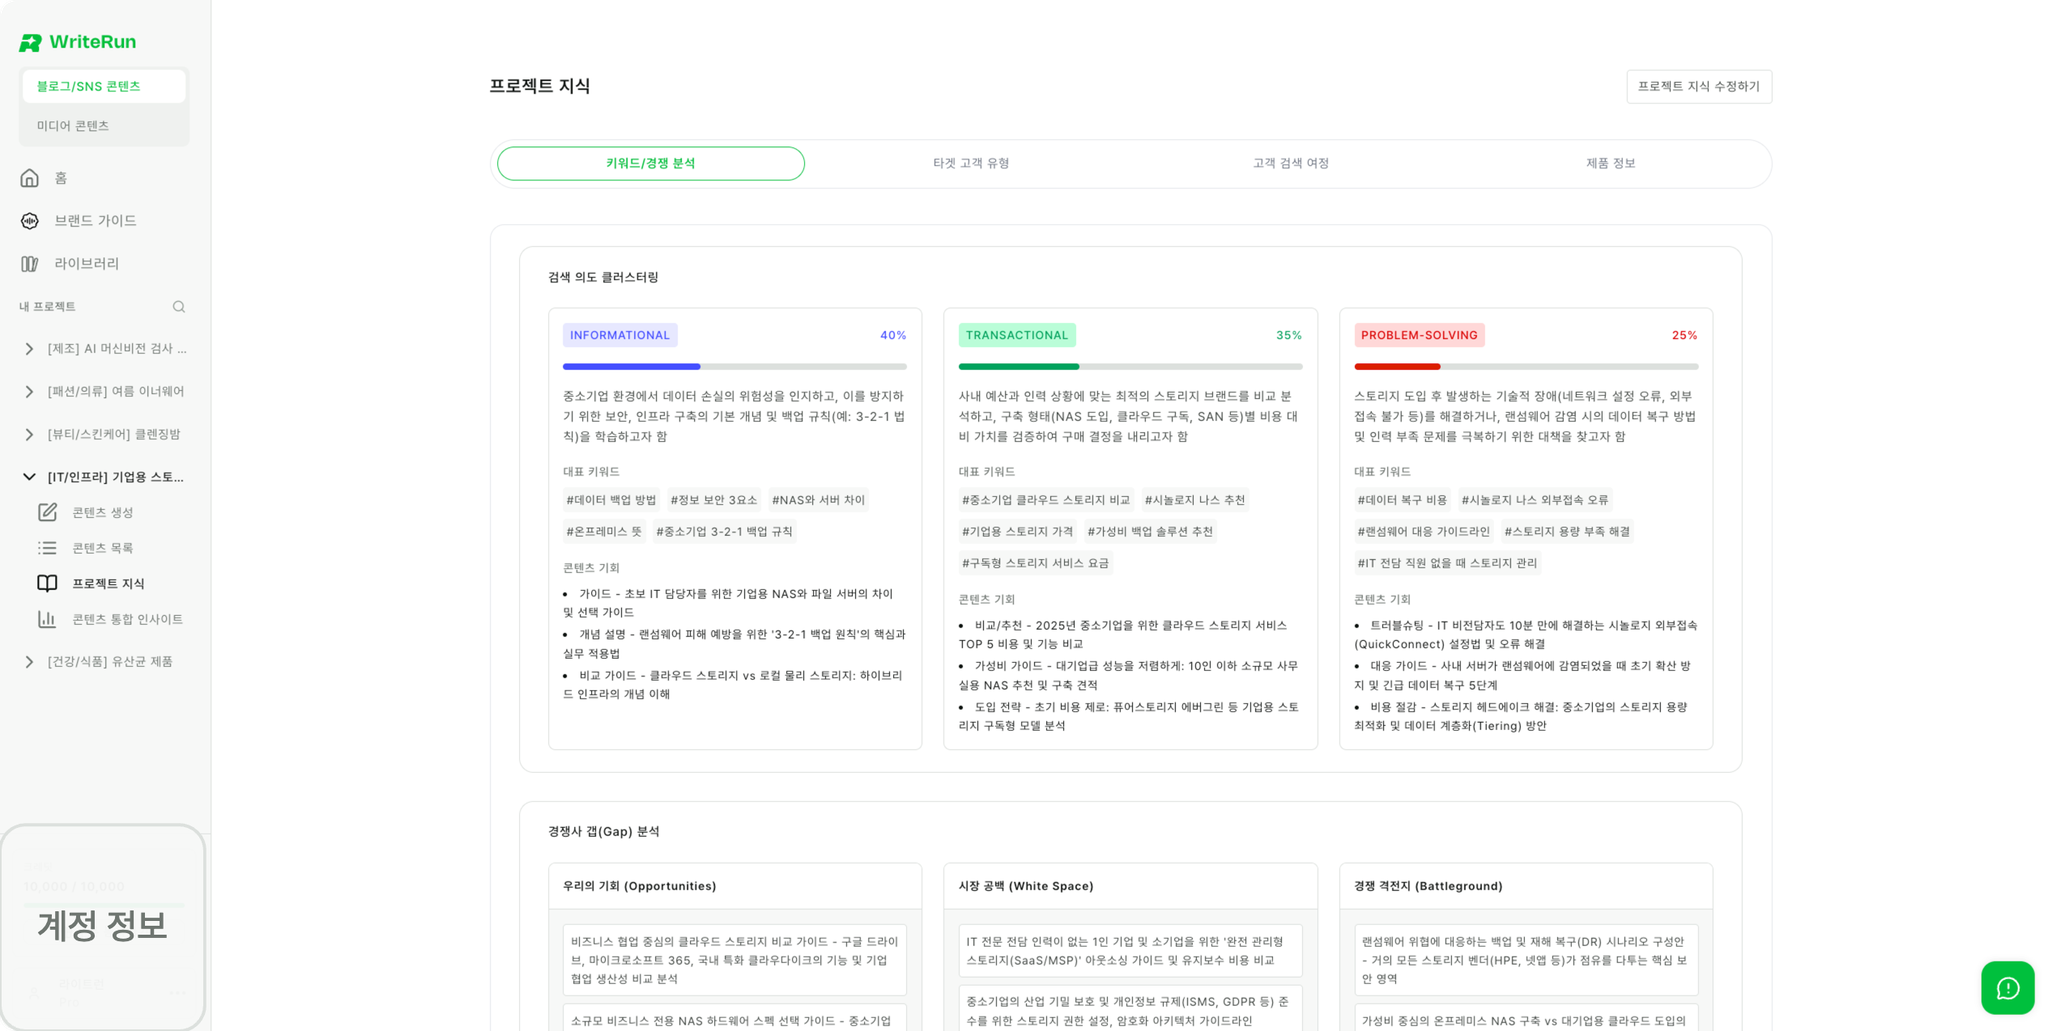Image resolution: width=2048 pixels, height=1031 pixels.
Task: Open the 브랜드 가이드 icon
Action: (30, 221)
